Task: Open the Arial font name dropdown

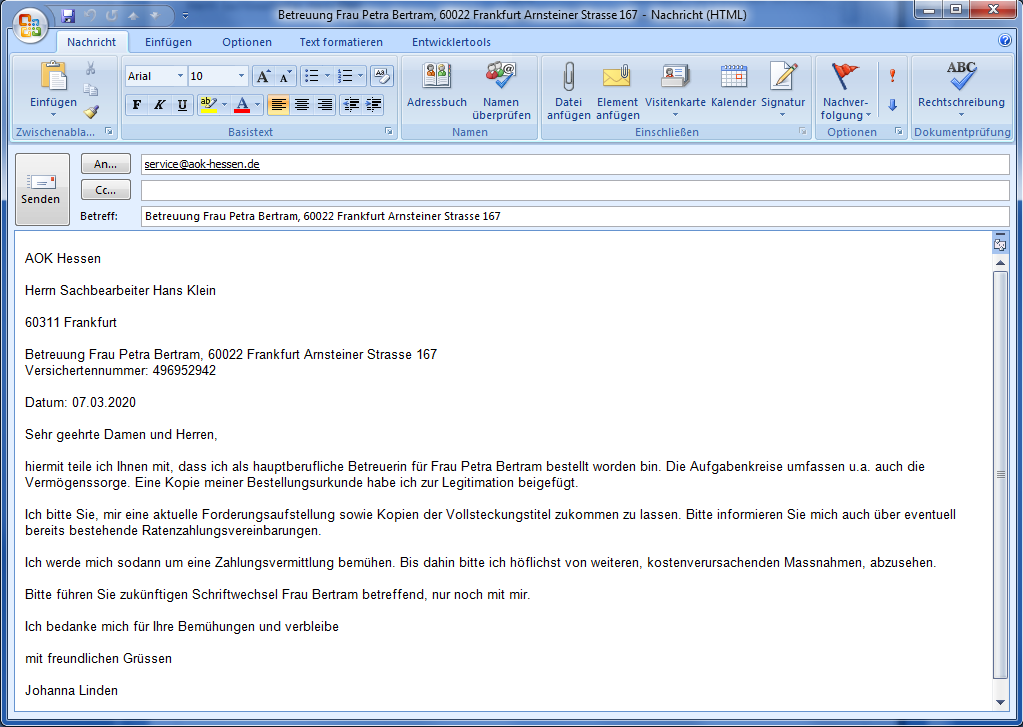Action: point(180,76)
